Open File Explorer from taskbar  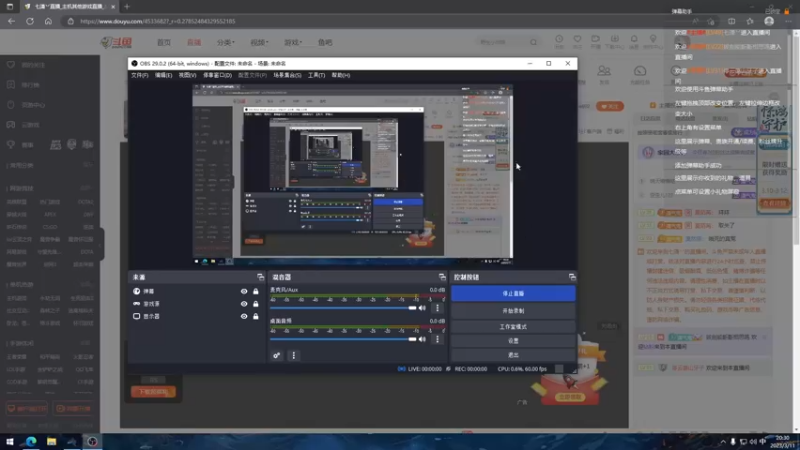coord(51,442)
